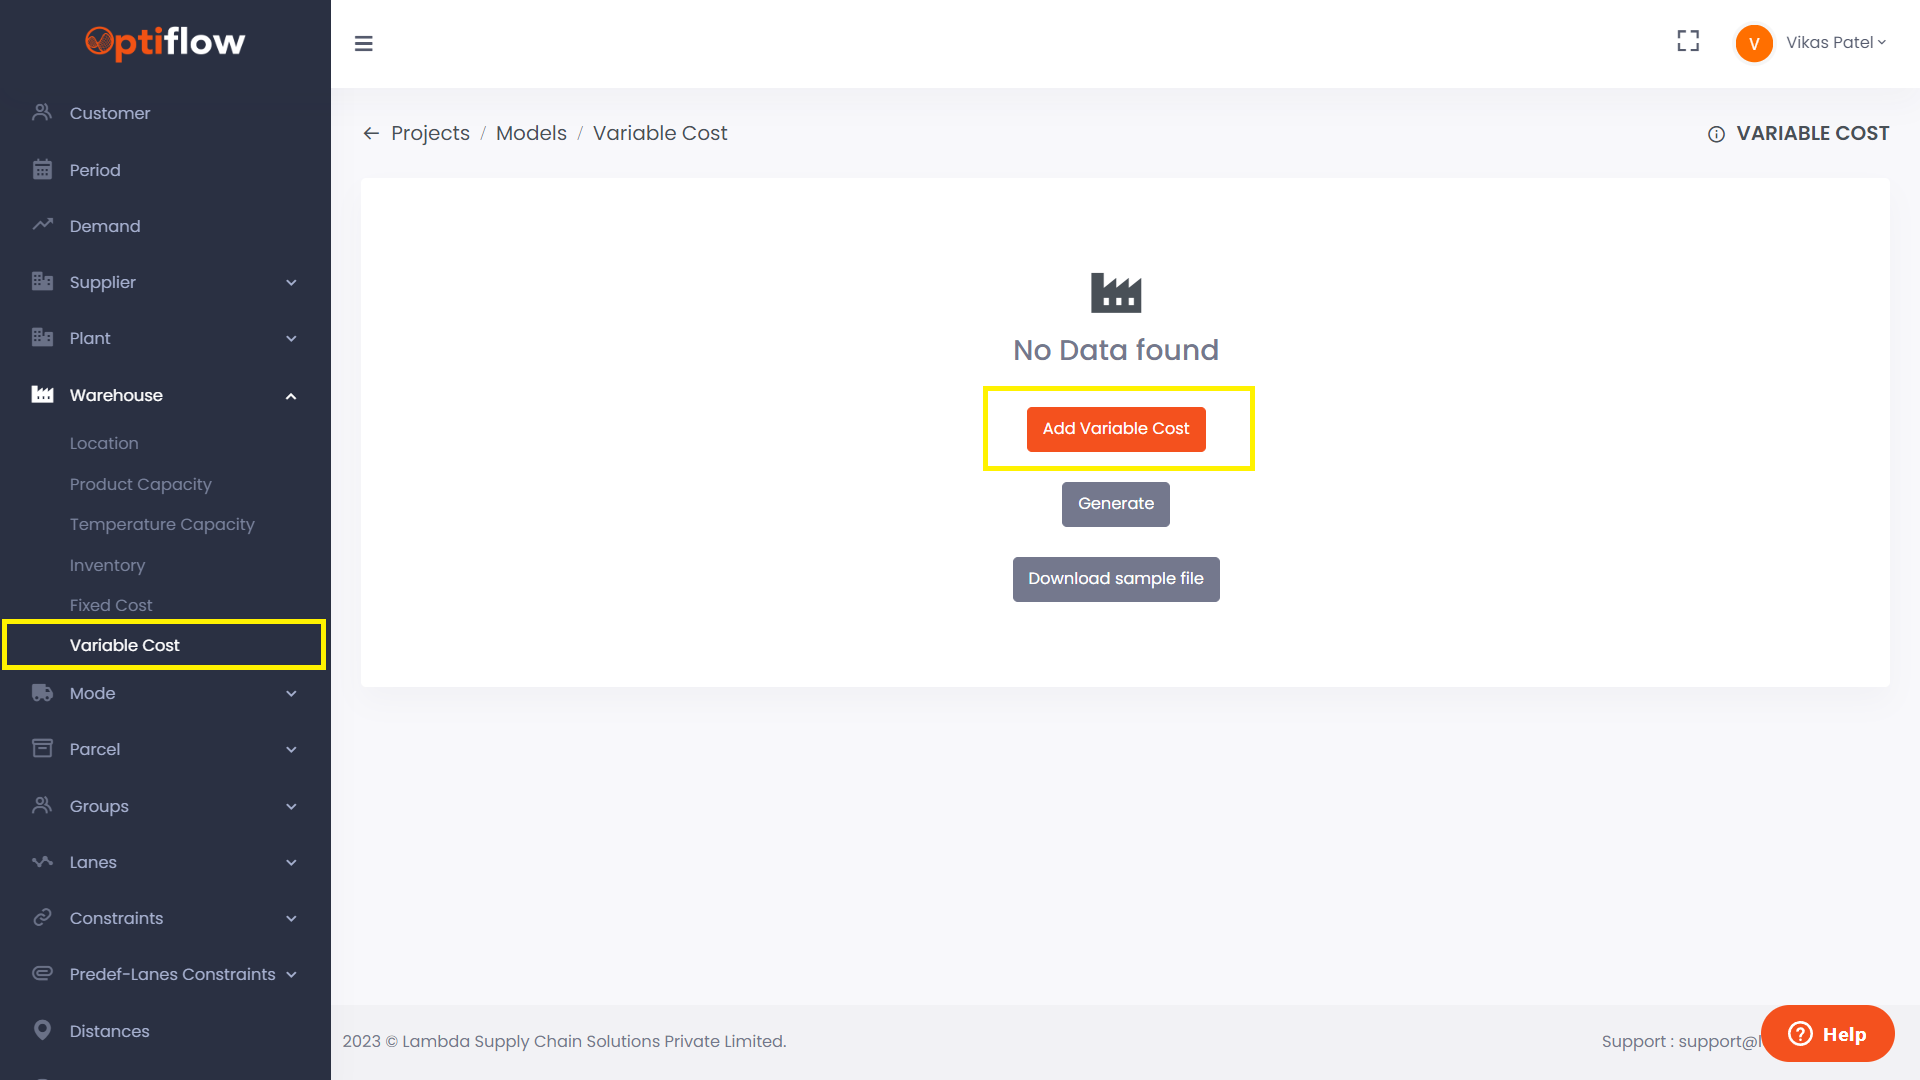The height and width of the screenshot is (1080, 1920).
Task: Collapse the Warehouse menu section
Action: point(291,396)
